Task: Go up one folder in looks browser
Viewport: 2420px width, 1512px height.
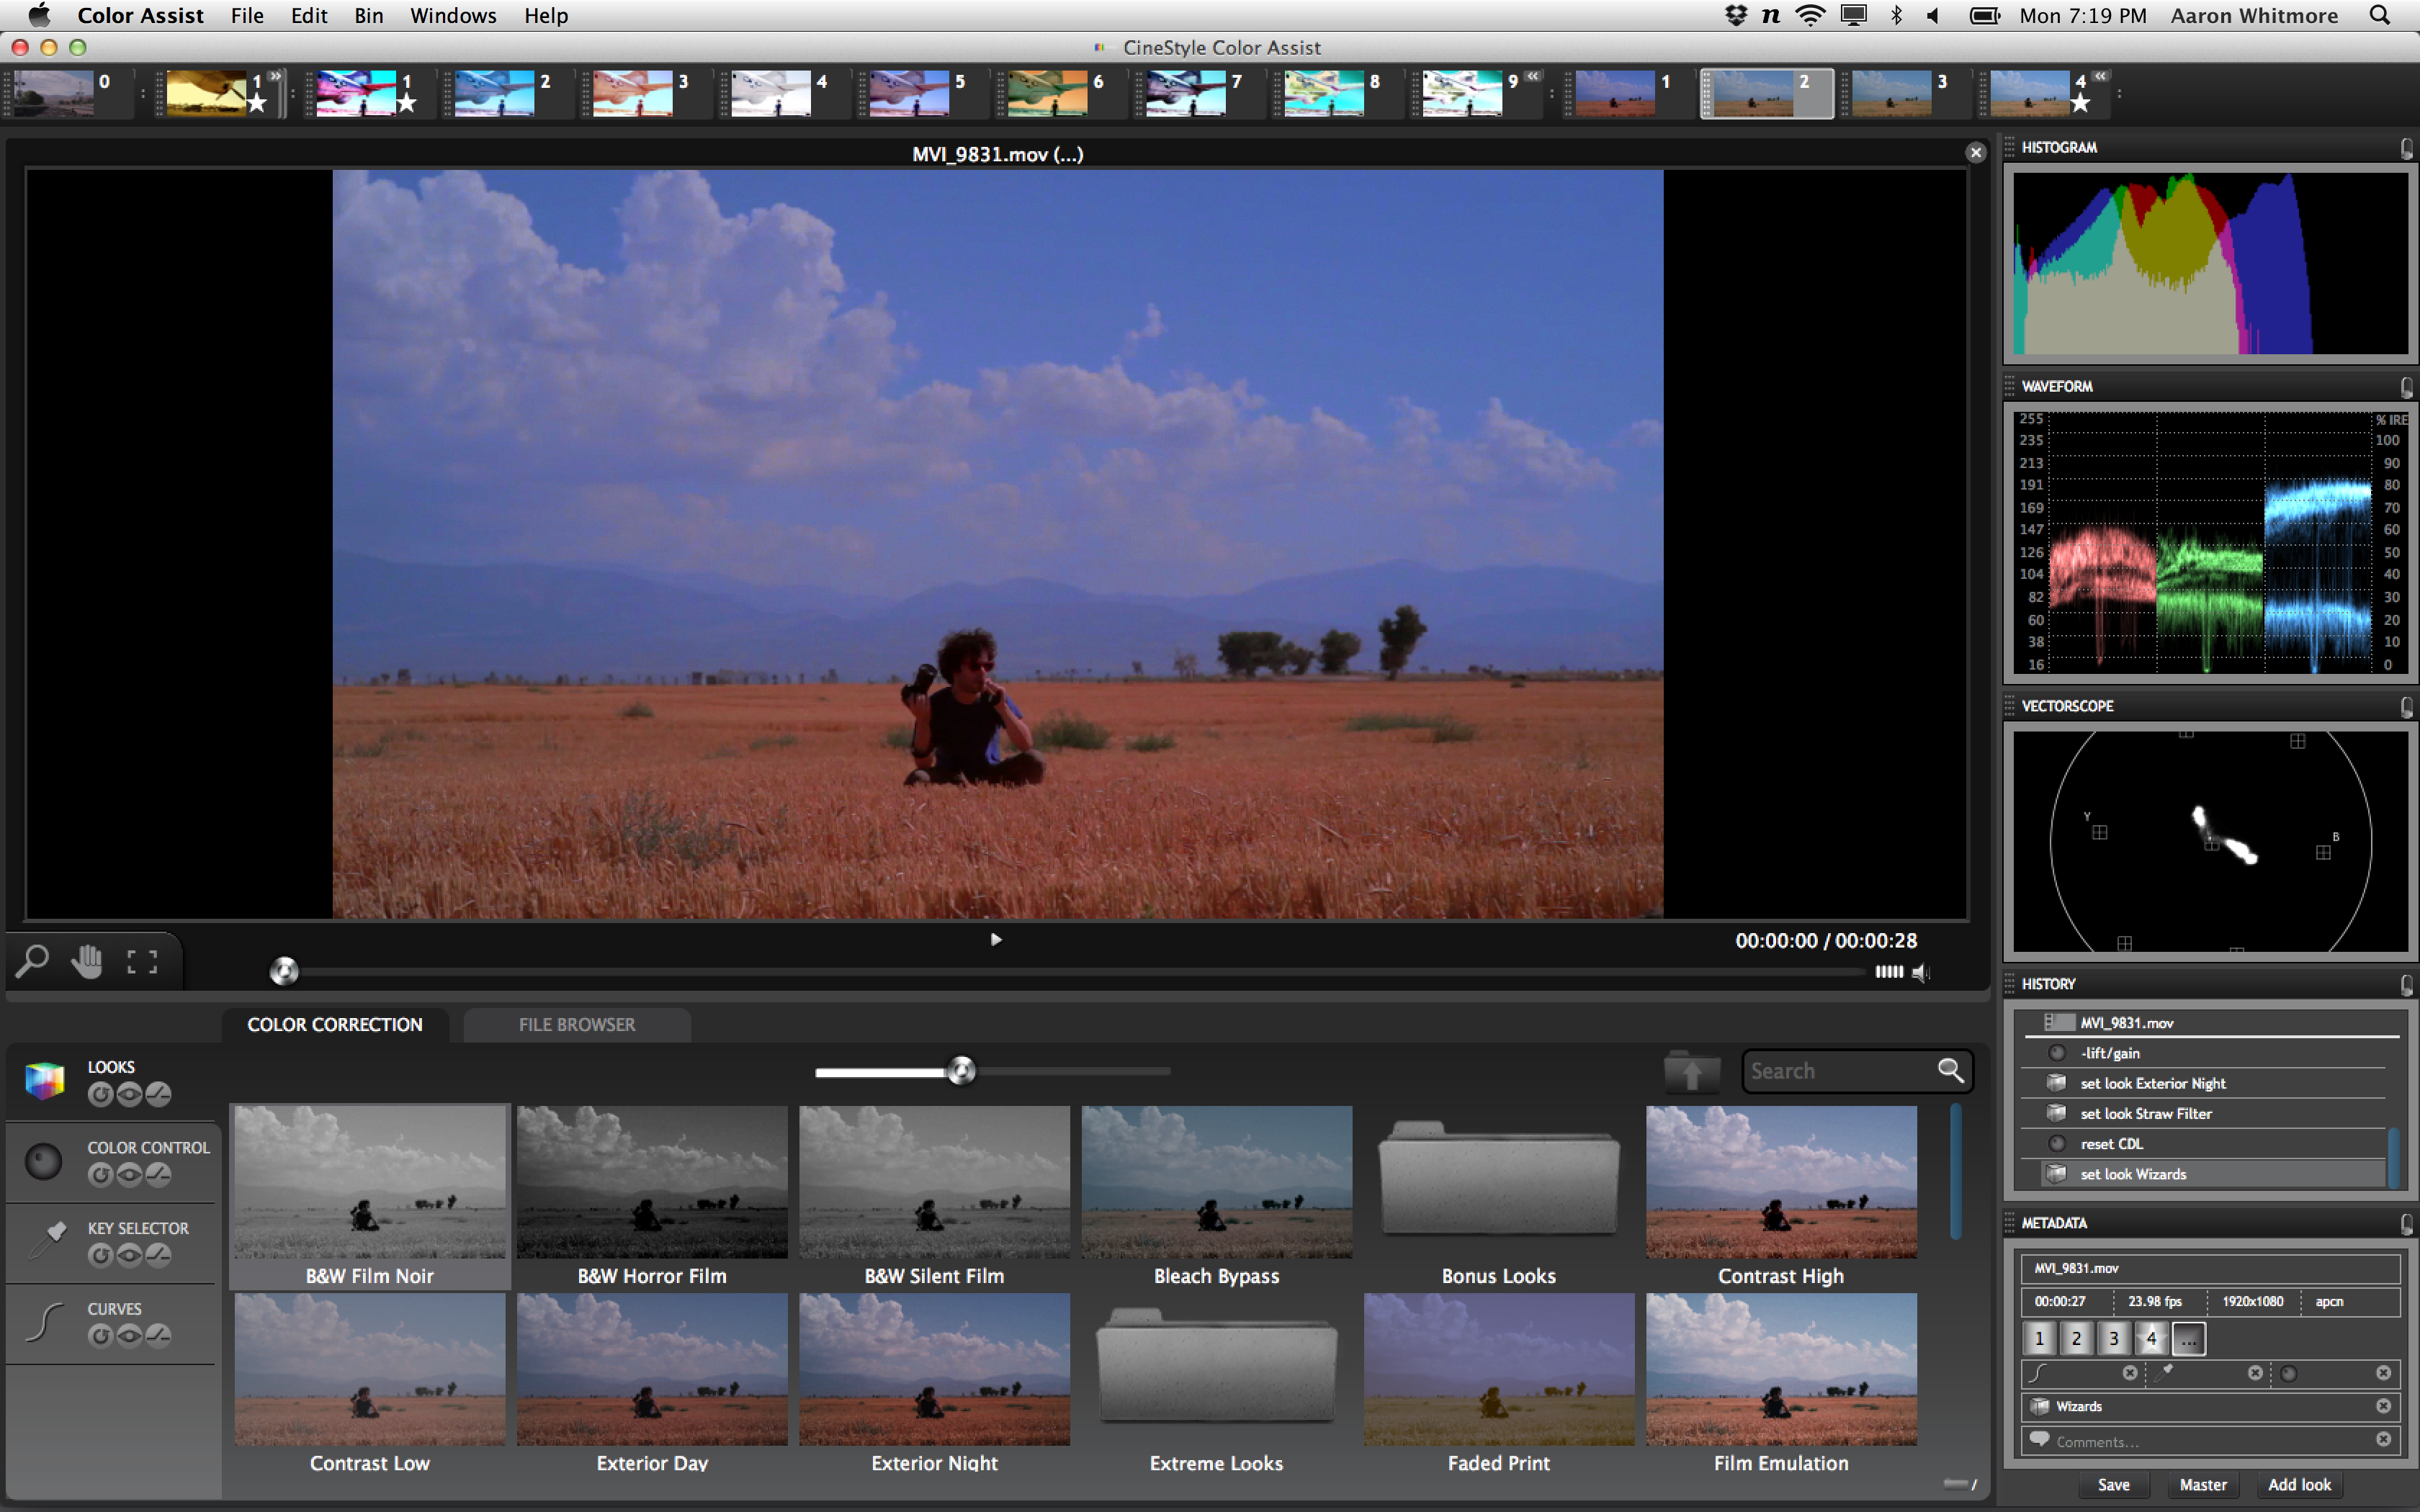Action: click(1692, 1072)
